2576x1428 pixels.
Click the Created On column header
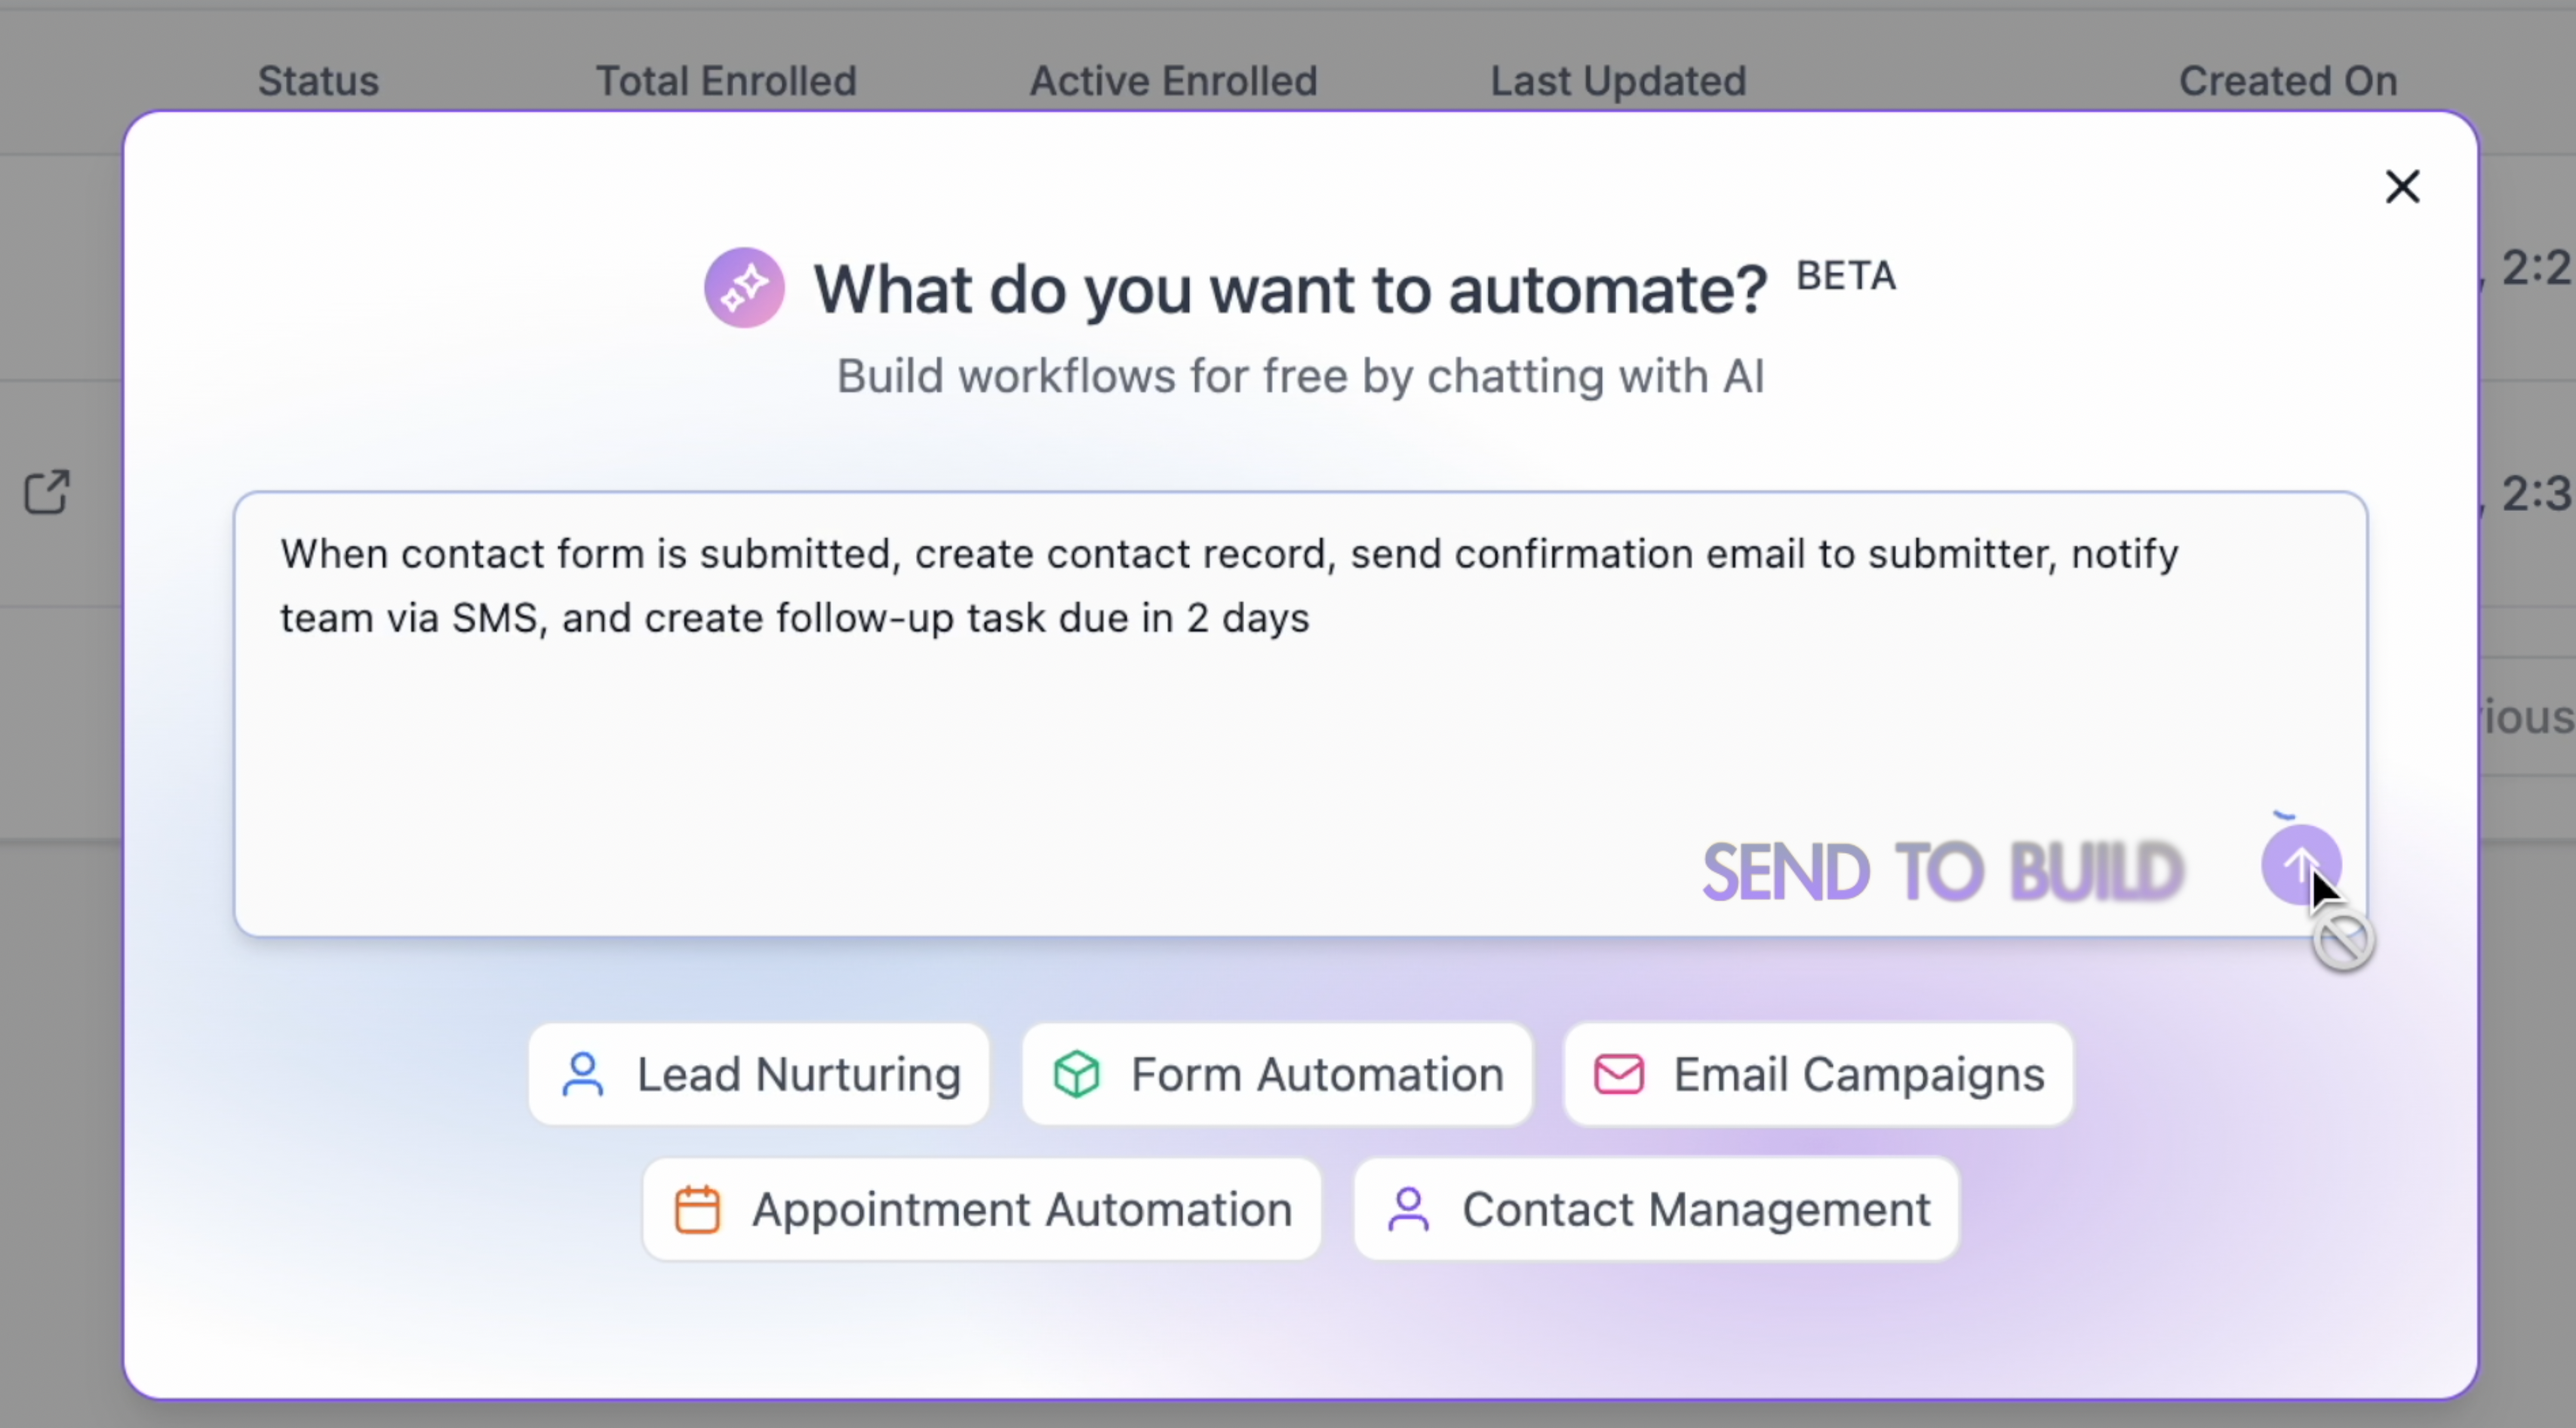click(2287, 81)
